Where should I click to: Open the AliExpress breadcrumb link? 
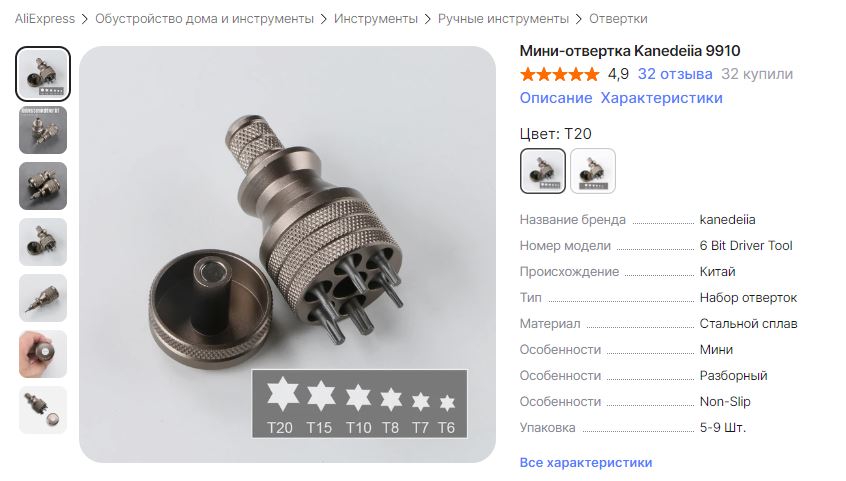click(45, 19)
